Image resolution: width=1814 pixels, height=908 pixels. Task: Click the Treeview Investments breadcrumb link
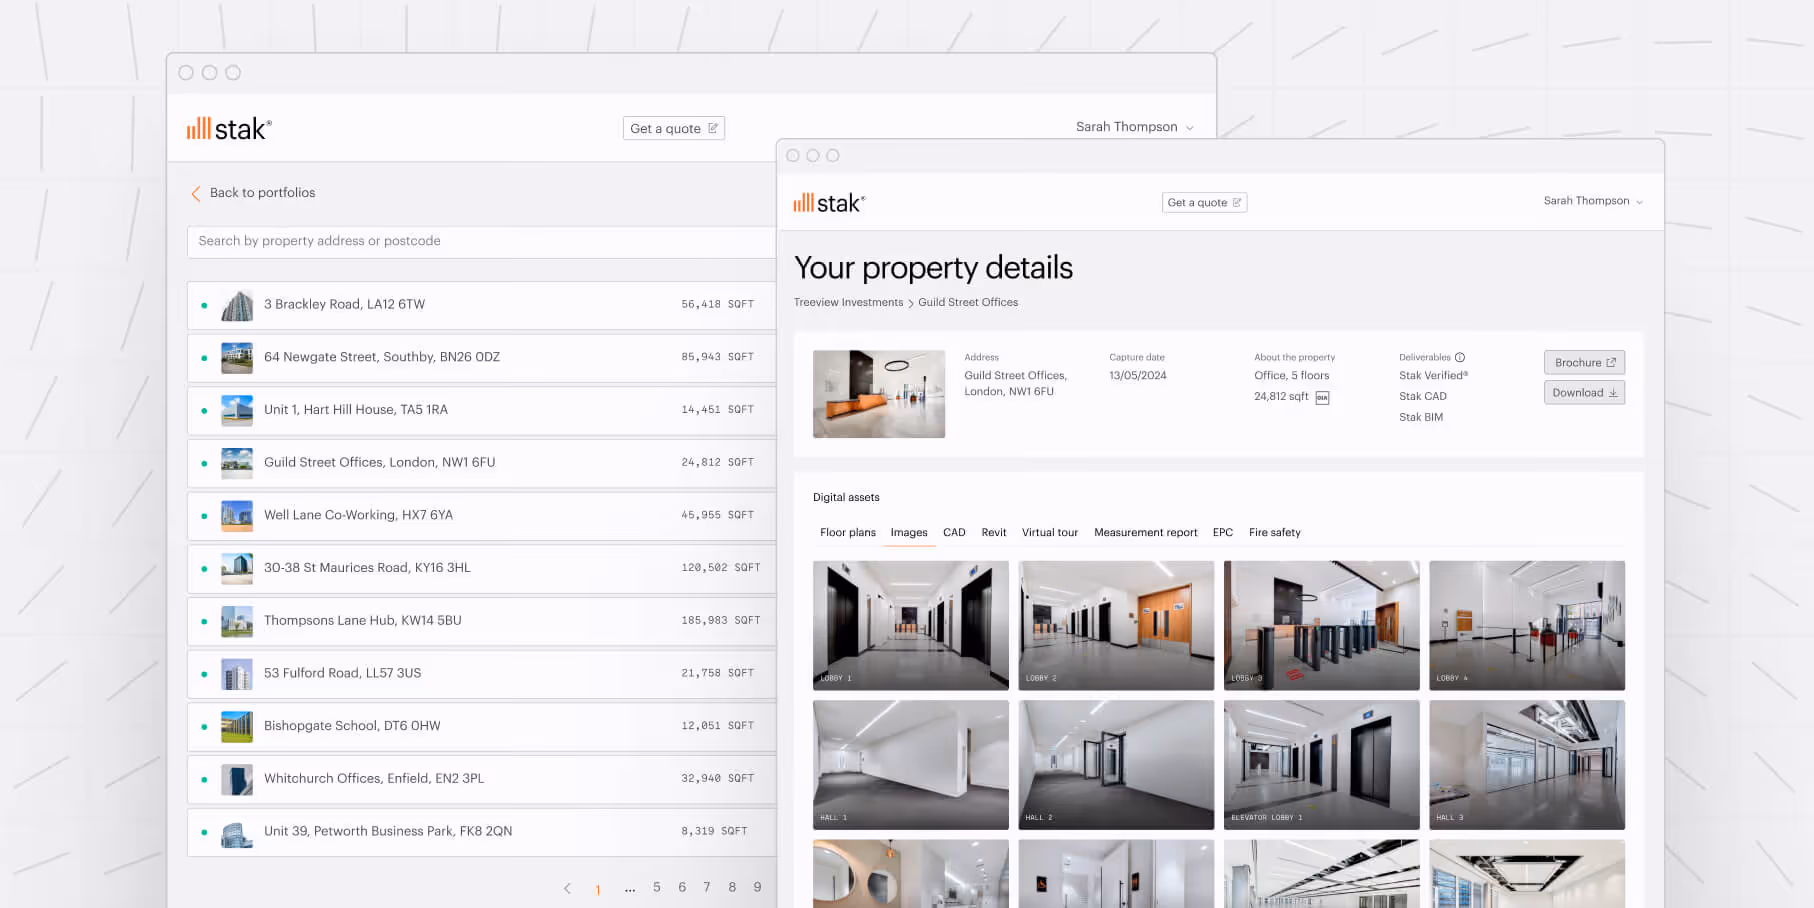[848, 302]
